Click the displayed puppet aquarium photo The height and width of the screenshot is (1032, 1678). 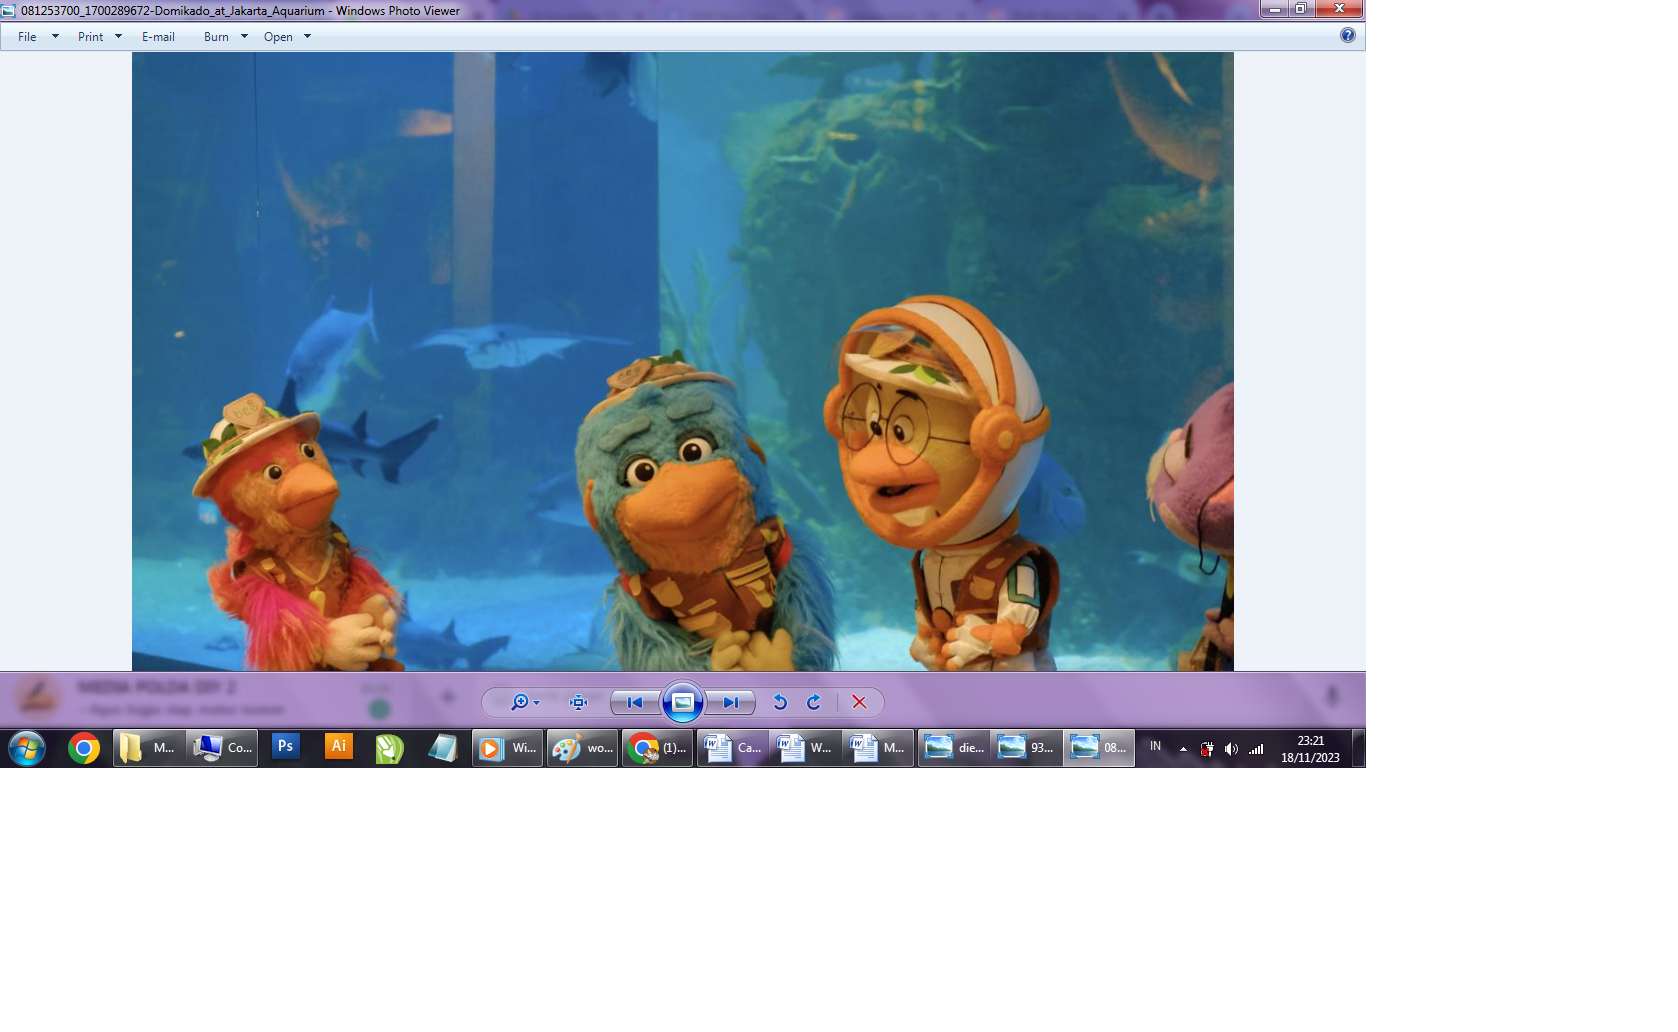(x=683, y=361)
